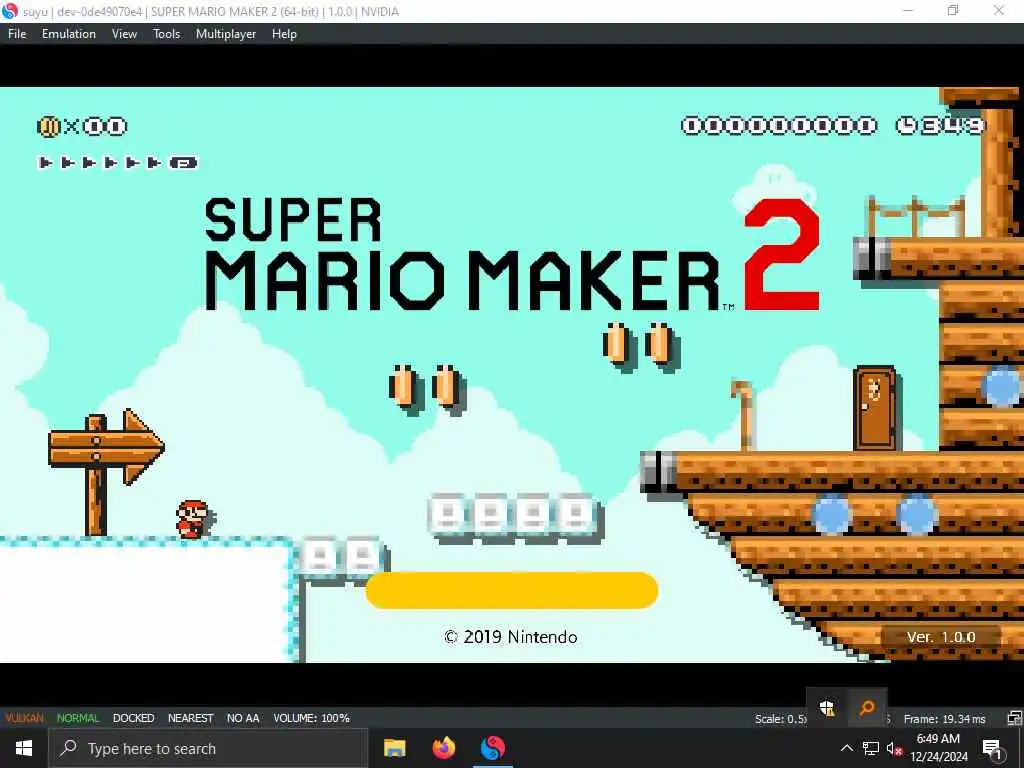Image resolution: width=1024 pixels, height=768 pixels.
Task: Toggle the VULKAN graphics API indicator
Action: [24, 718]
